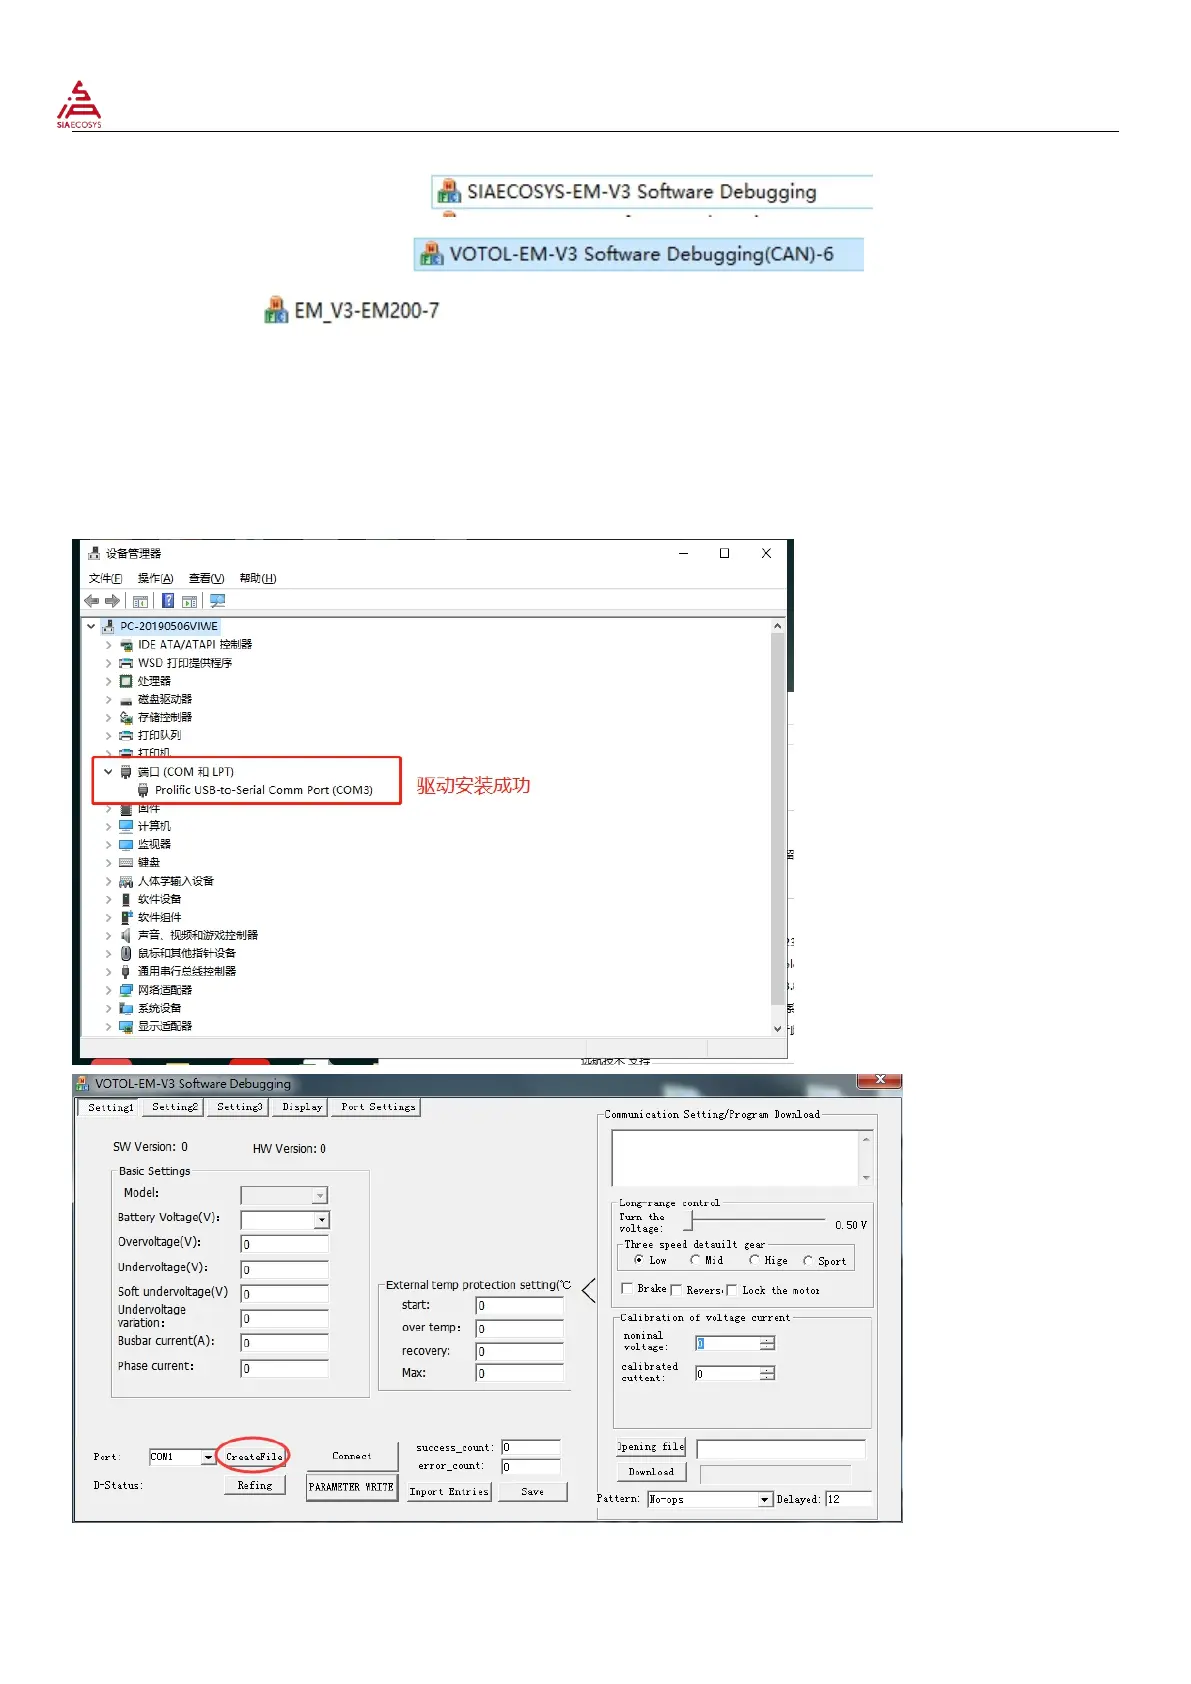Open VOTOL-EM-V3 Software Debugging(CAN)-6 icon
The height and width of the screenshot is (1684, 1191).
431,254
